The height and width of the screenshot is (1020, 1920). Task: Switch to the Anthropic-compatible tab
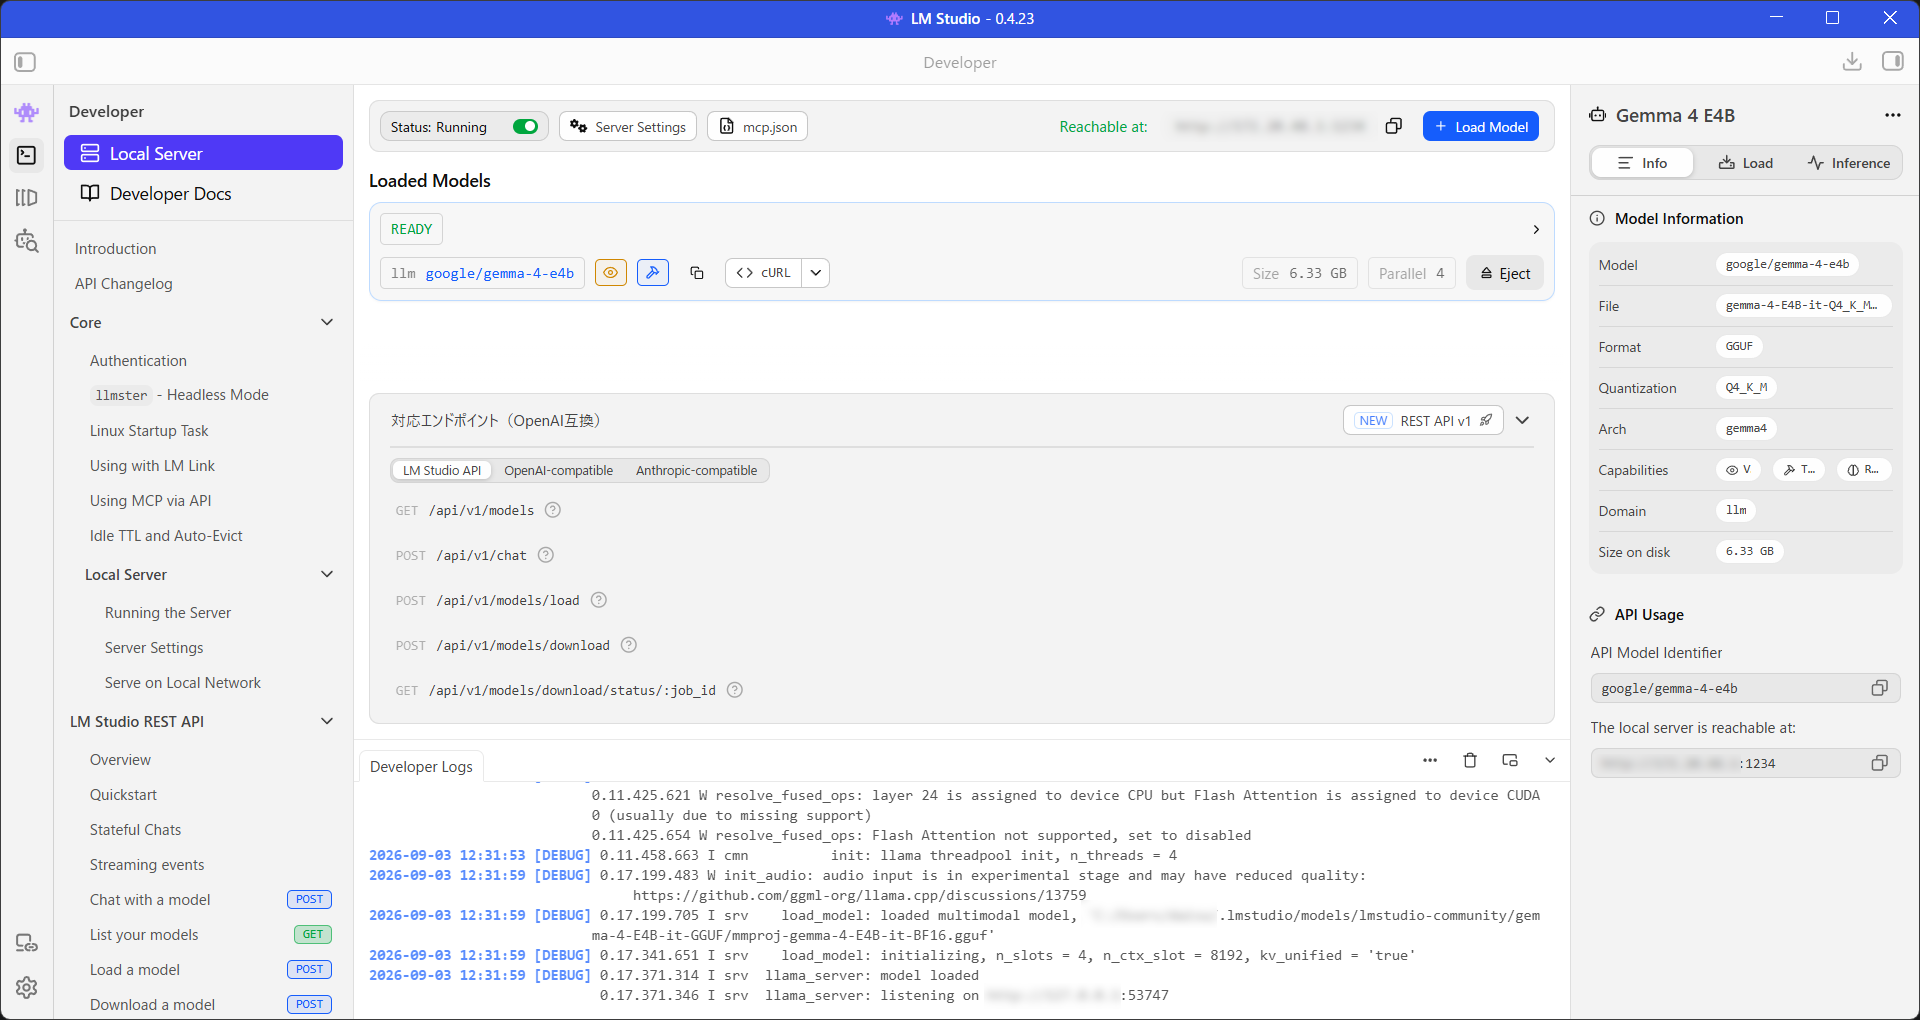[x=697, y=471]
